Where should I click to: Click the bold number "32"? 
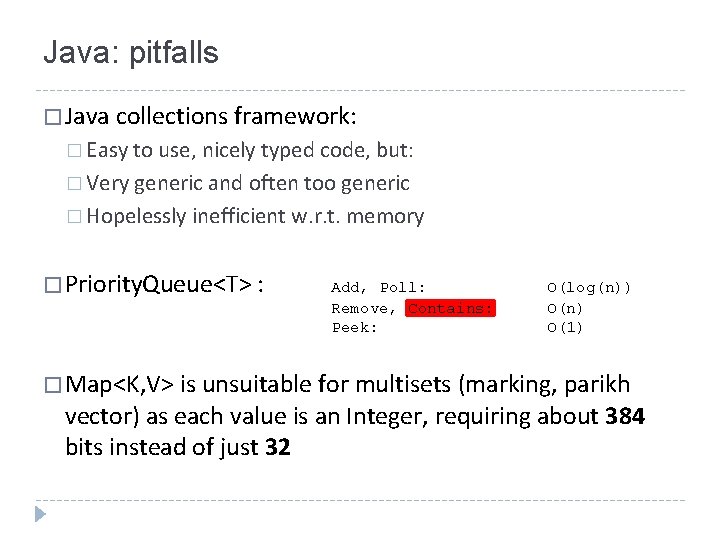tap(278, 447)
